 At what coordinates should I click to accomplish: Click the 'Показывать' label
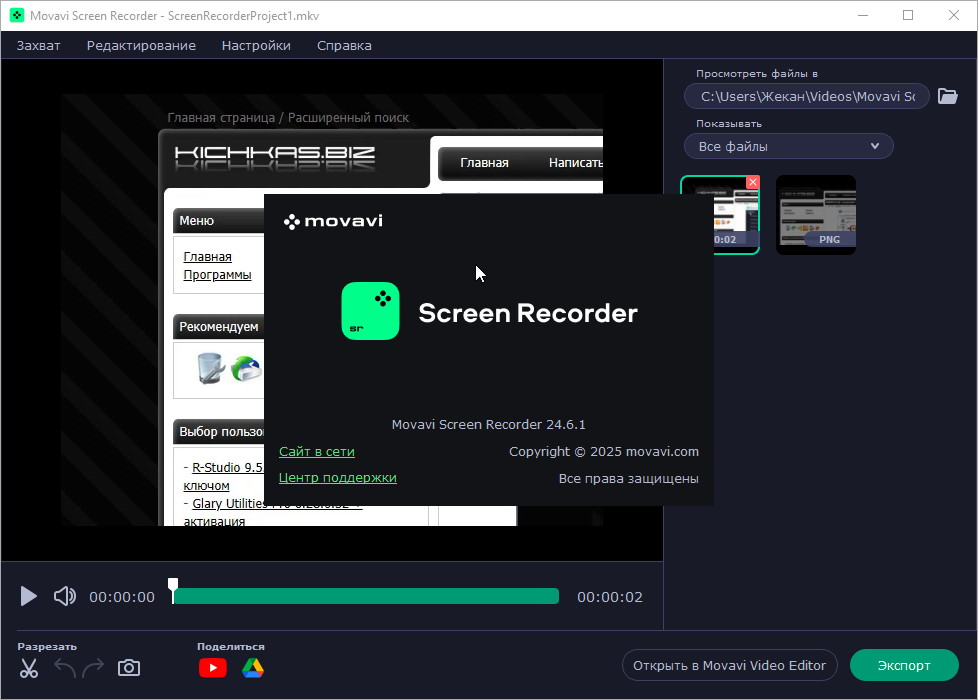(729, 124)
